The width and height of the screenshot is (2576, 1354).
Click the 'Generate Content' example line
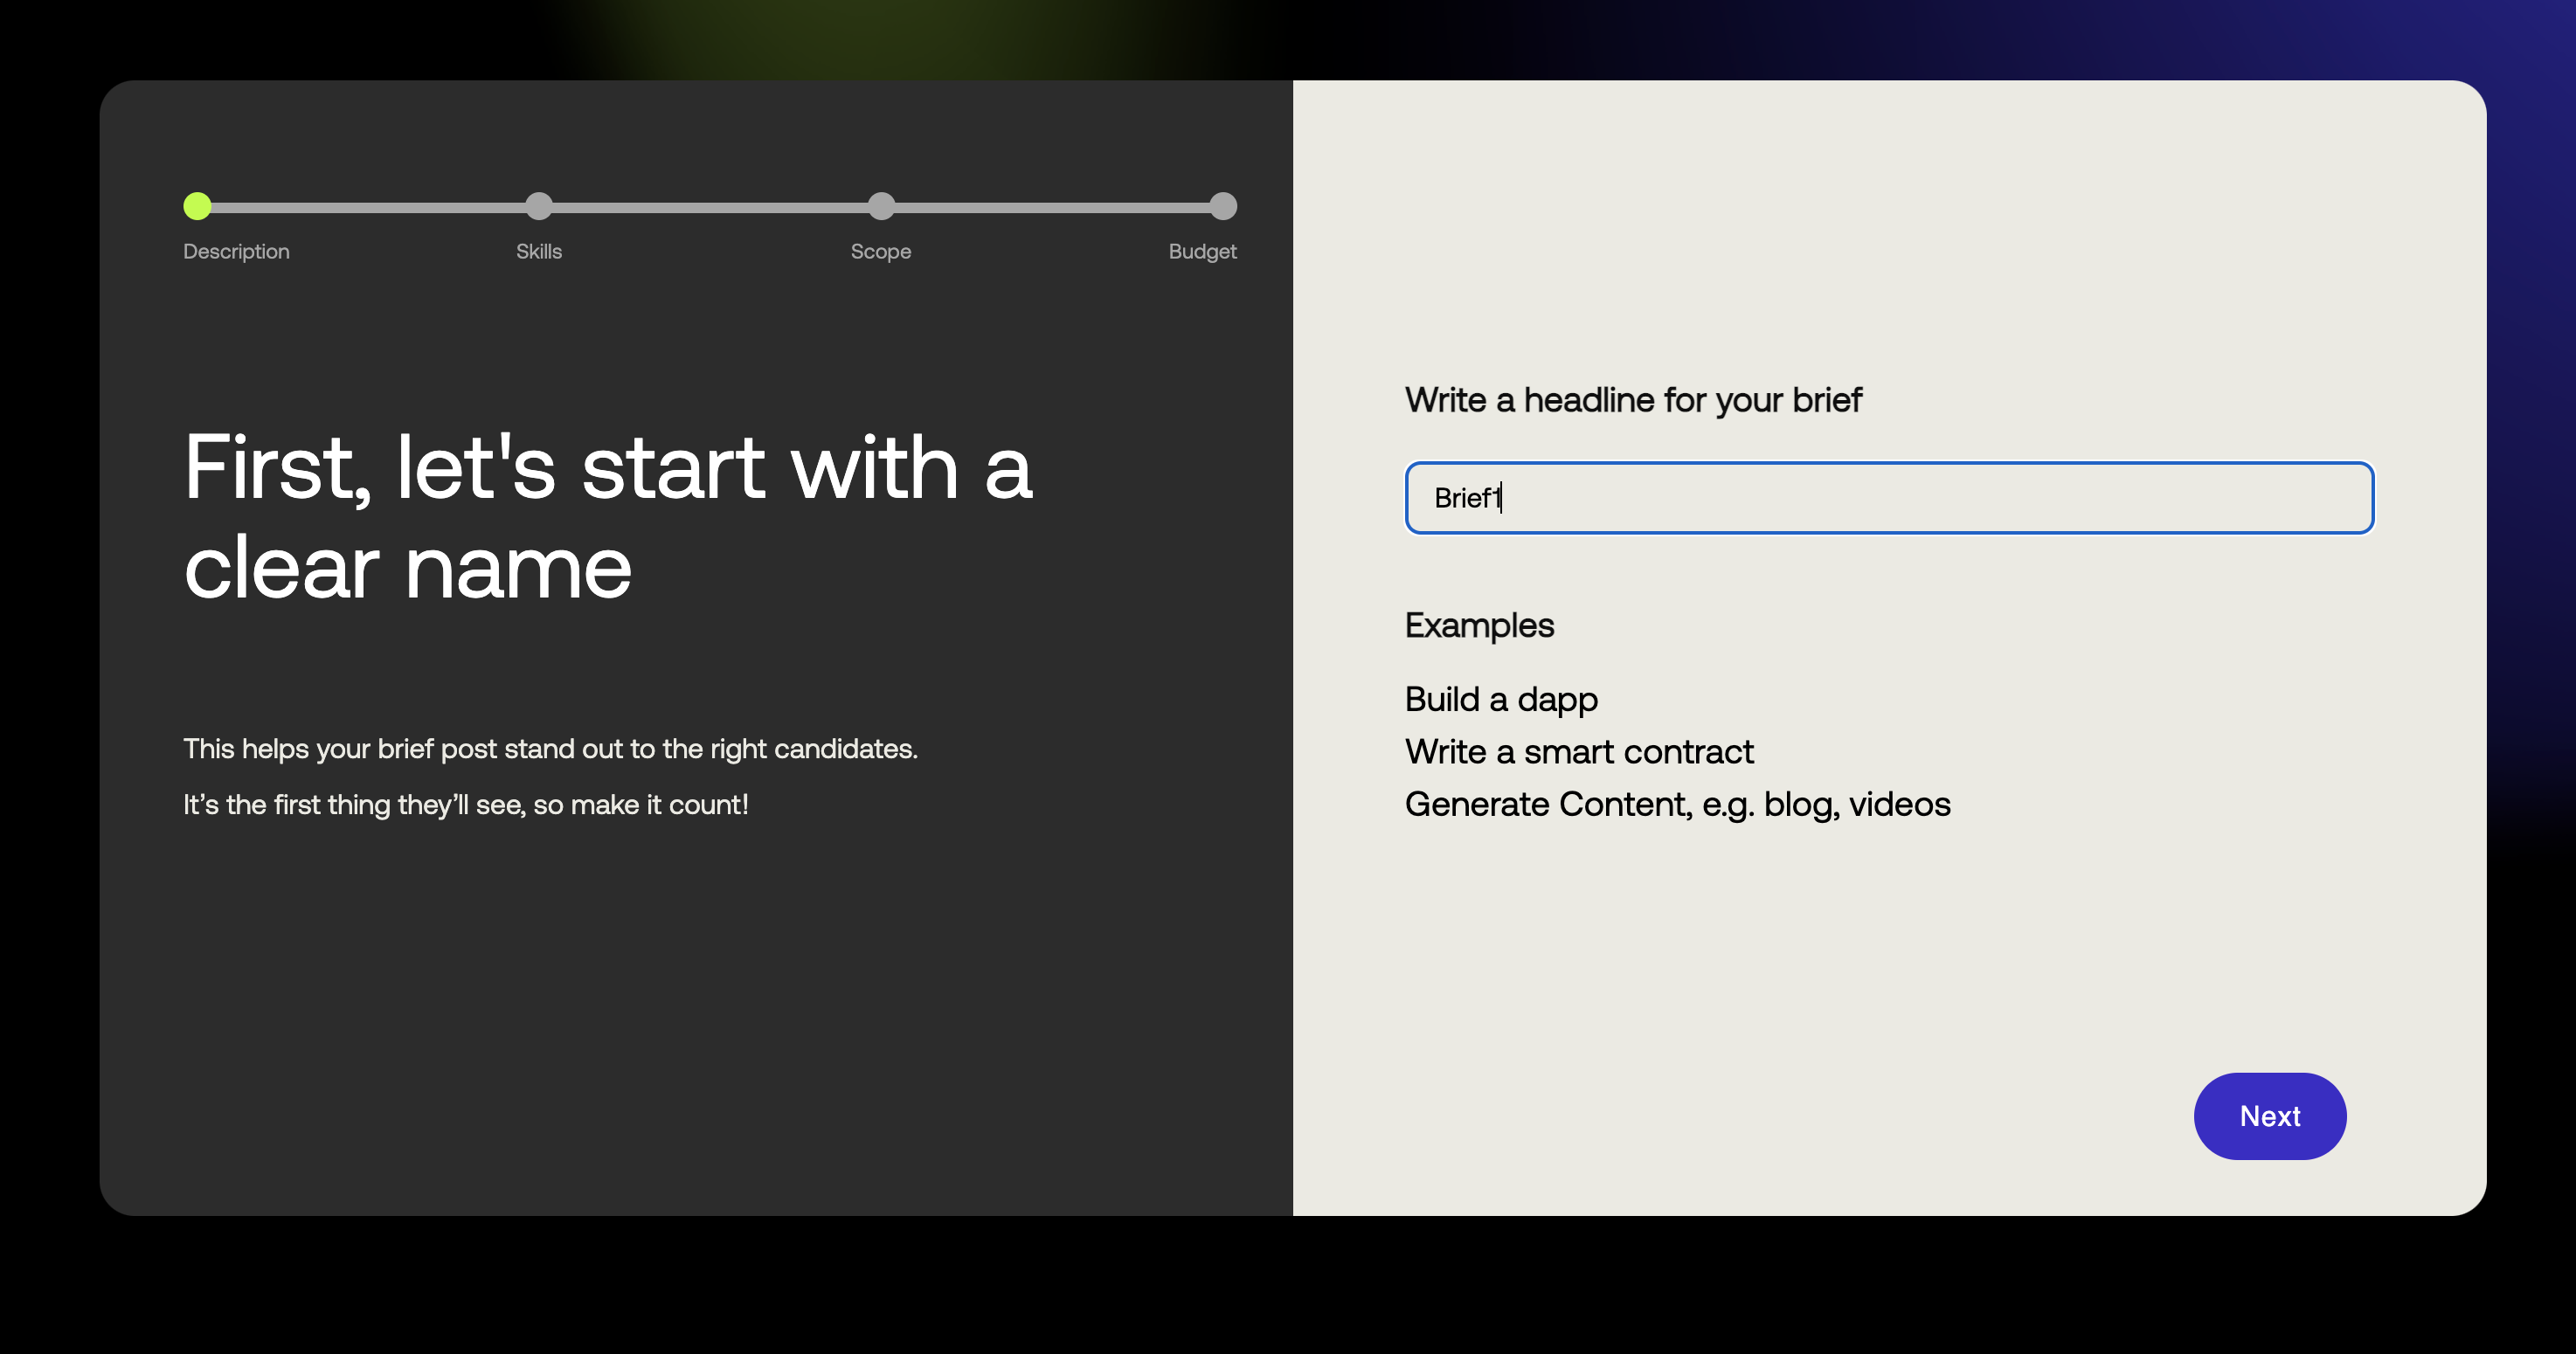[x=1677, y=805]
